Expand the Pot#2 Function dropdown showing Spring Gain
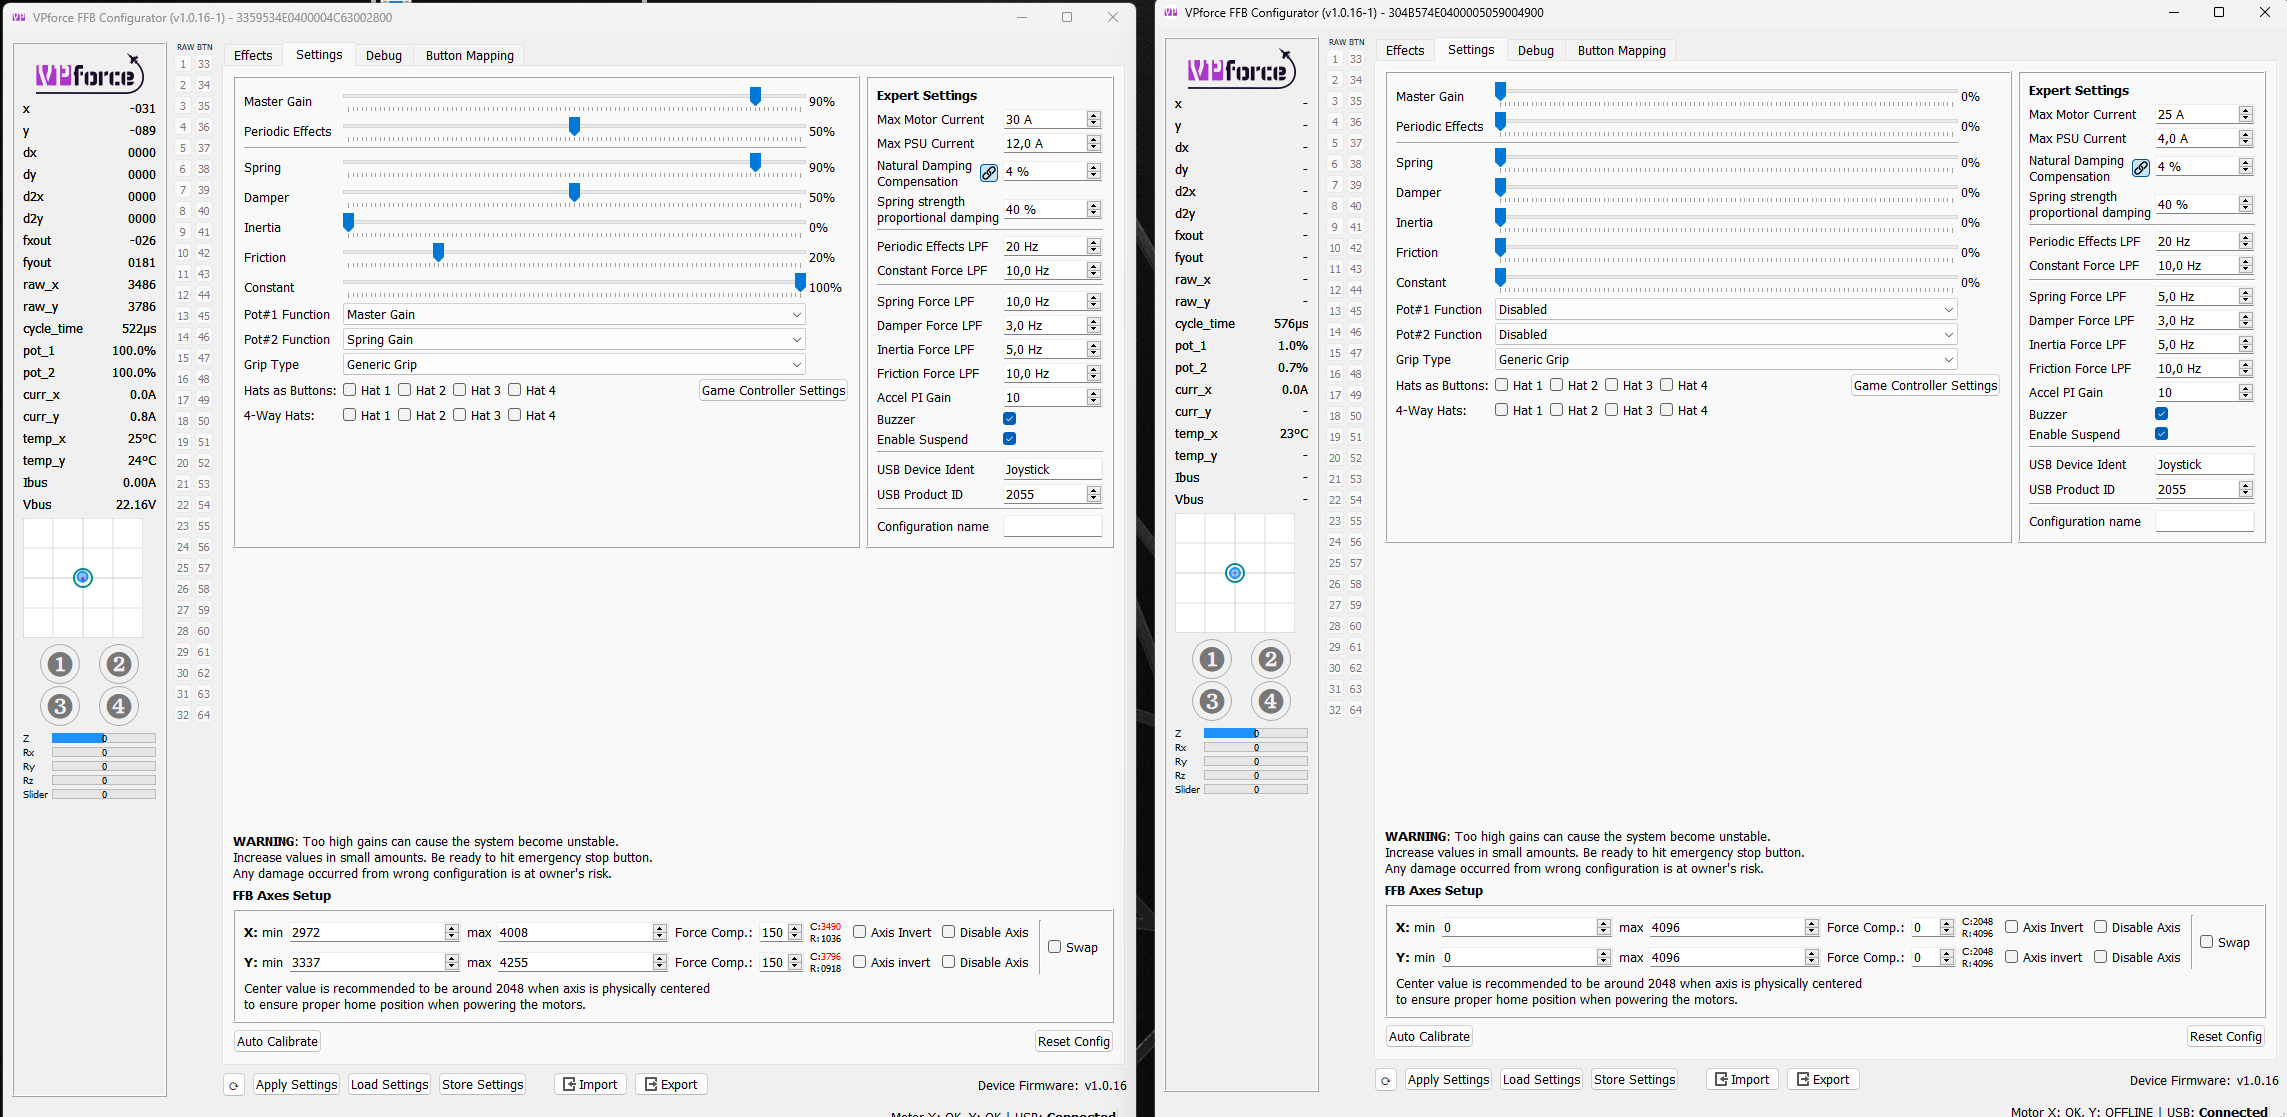 (574, 340)
